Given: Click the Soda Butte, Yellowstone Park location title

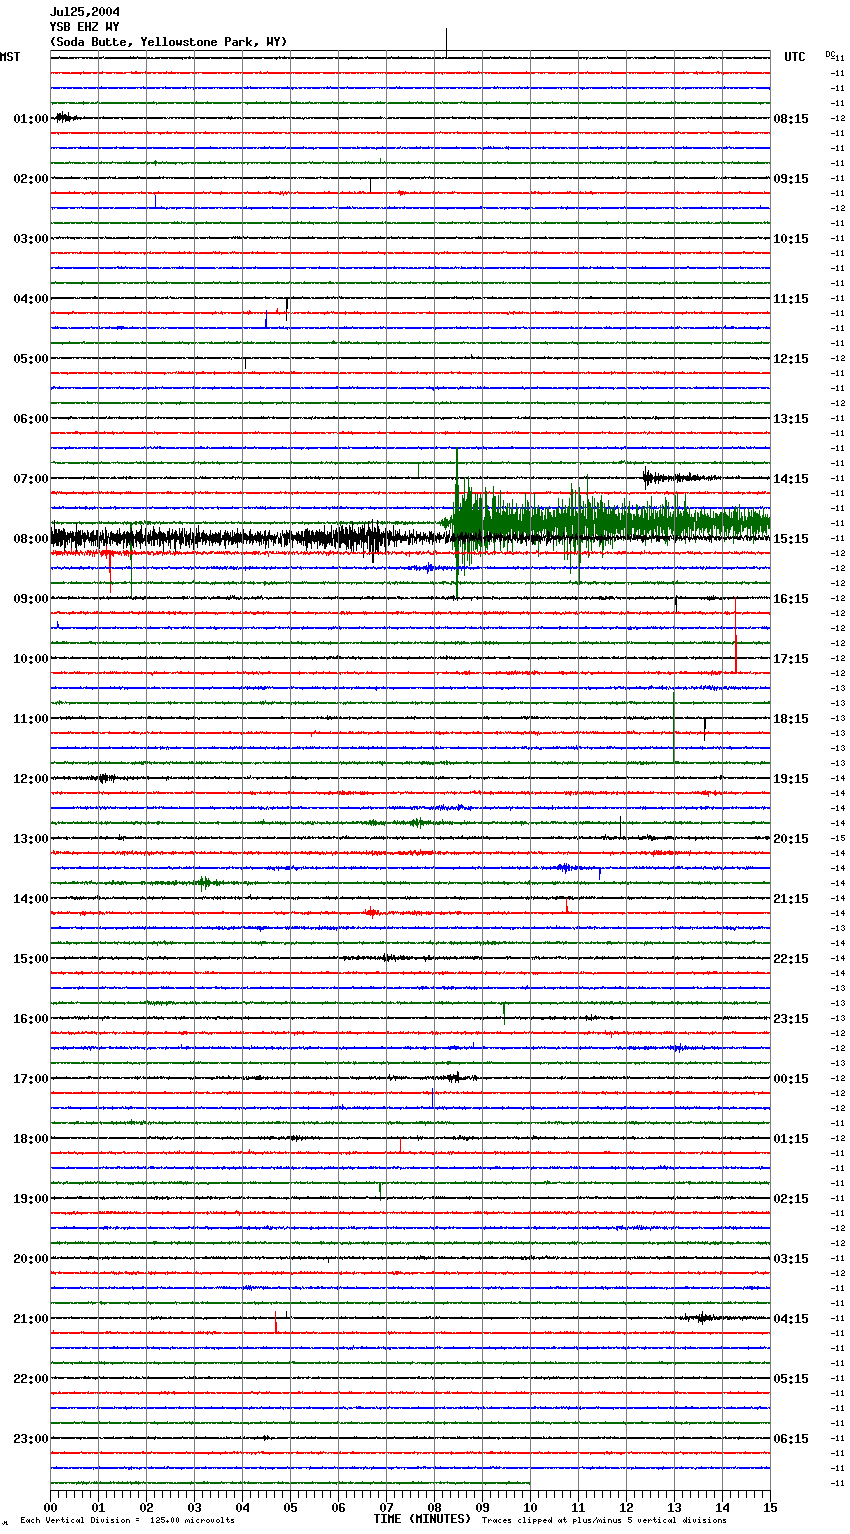Looking at the screenshot, I should tap(168, 42).
